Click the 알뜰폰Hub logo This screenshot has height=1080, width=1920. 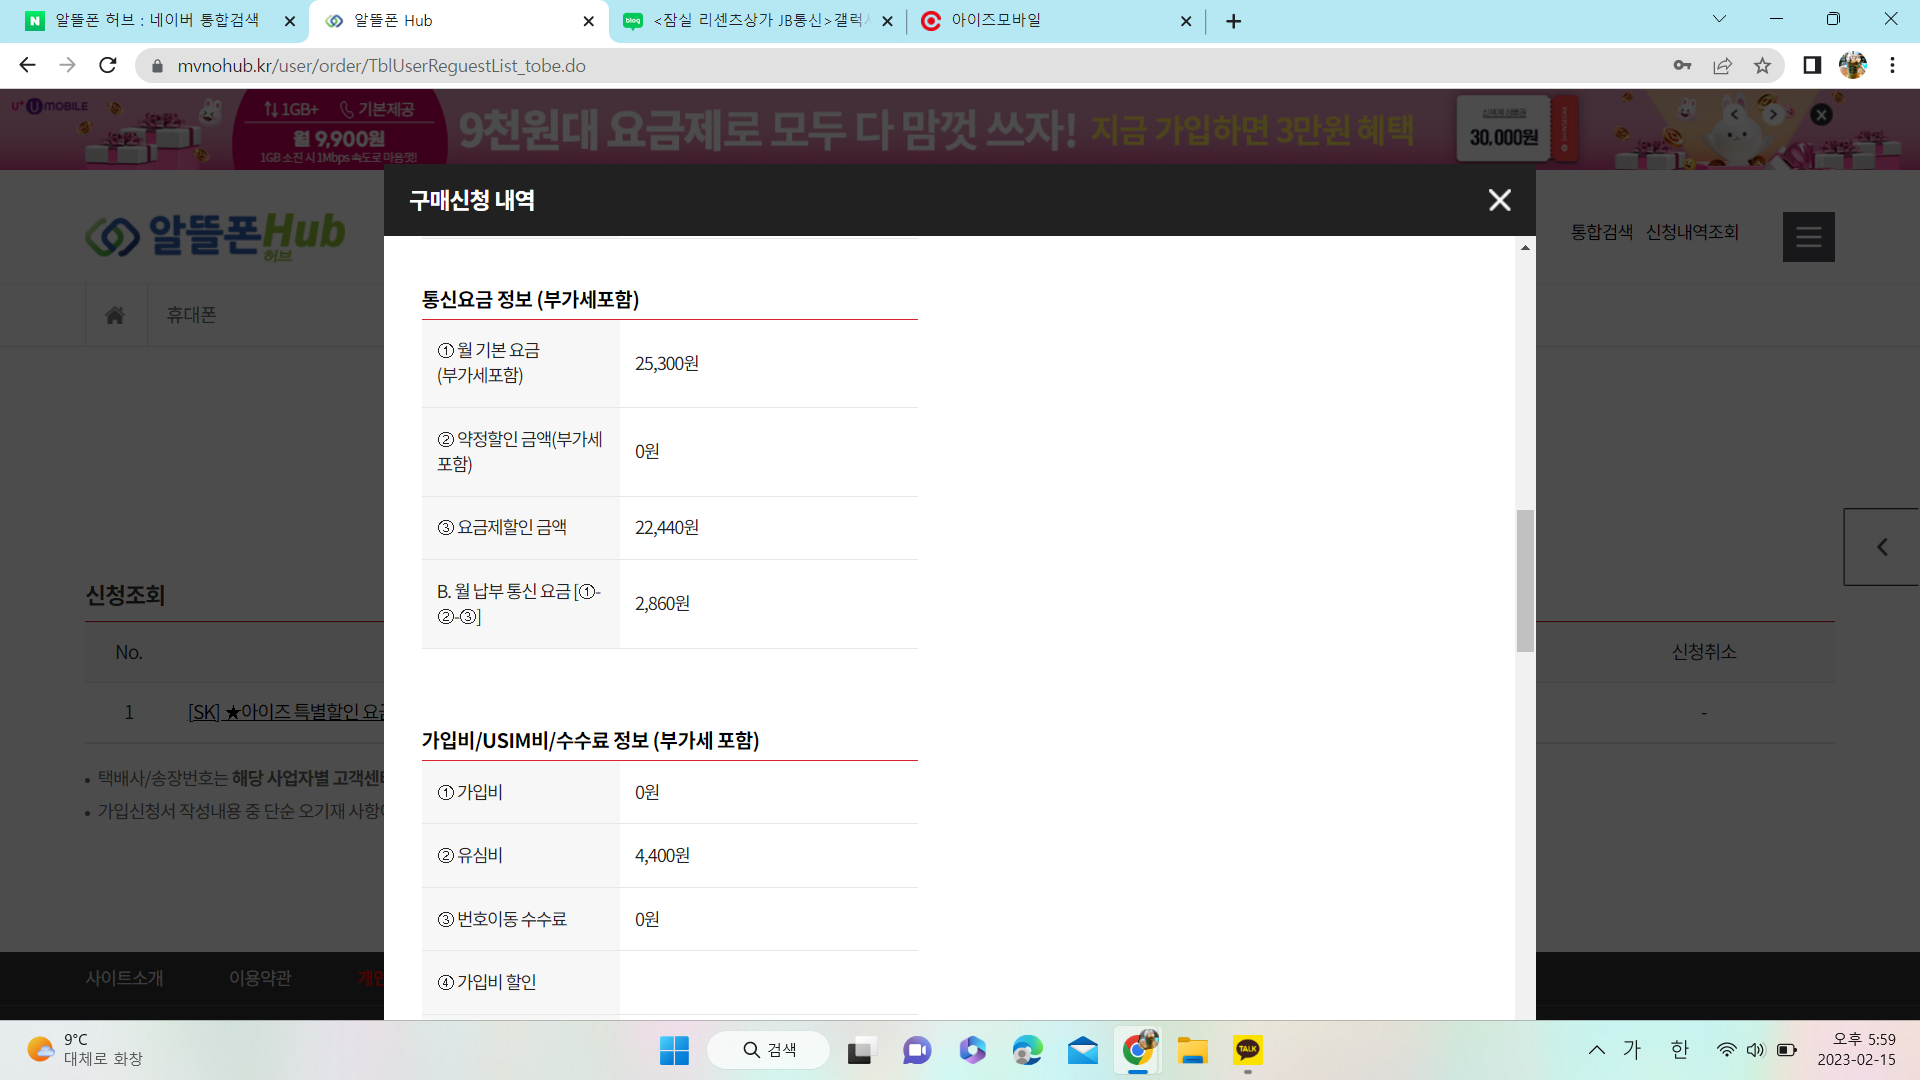pos(215,235)
